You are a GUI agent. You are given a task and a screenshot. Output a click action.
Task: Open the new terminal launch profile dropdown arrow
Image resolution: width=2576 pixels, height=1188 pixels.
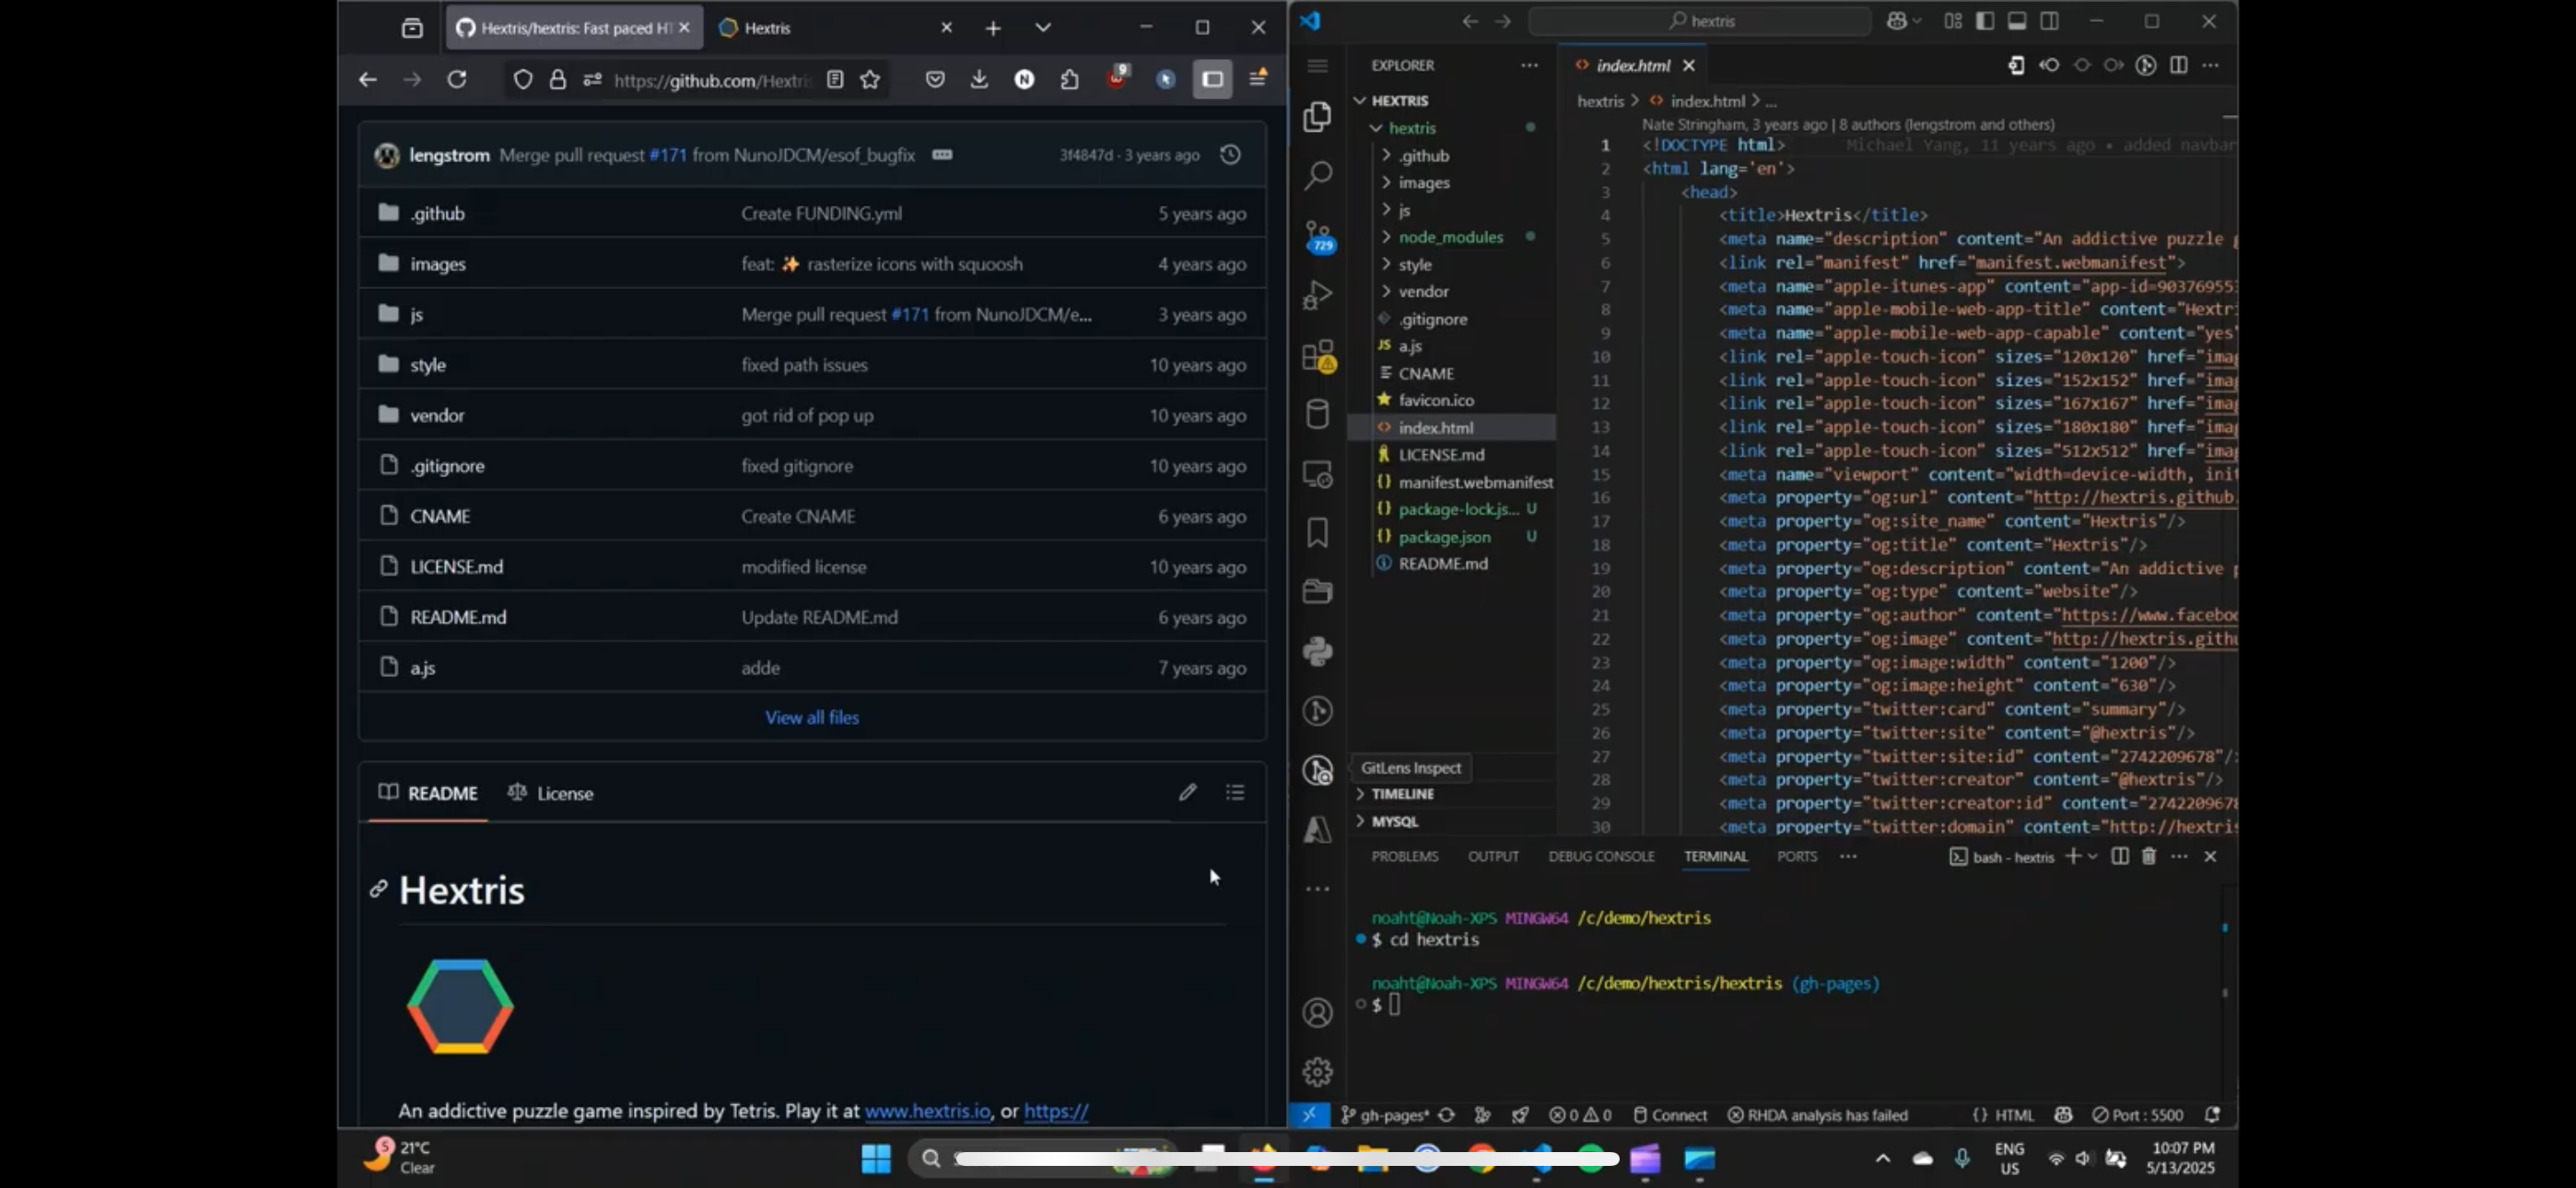[2092, 856]
